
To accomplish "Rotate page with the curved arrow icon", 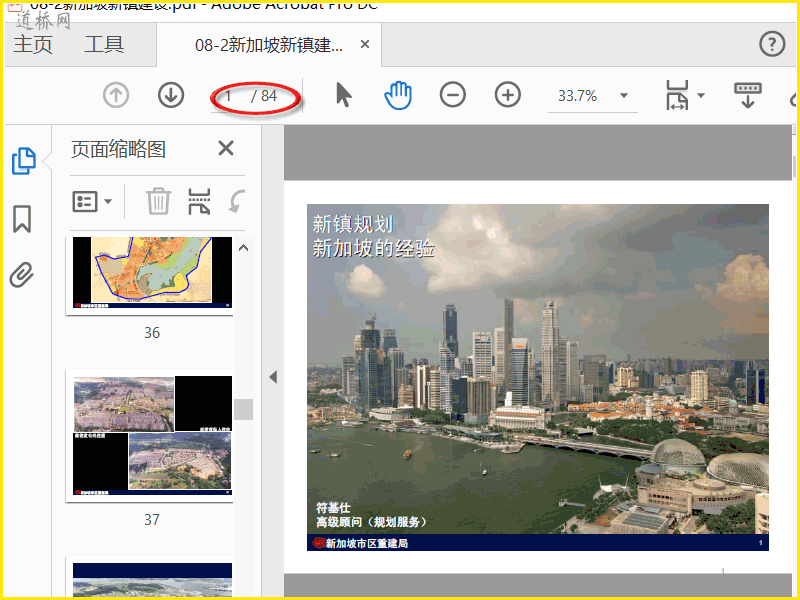I will pyautogui.click(x=237, y=201).
